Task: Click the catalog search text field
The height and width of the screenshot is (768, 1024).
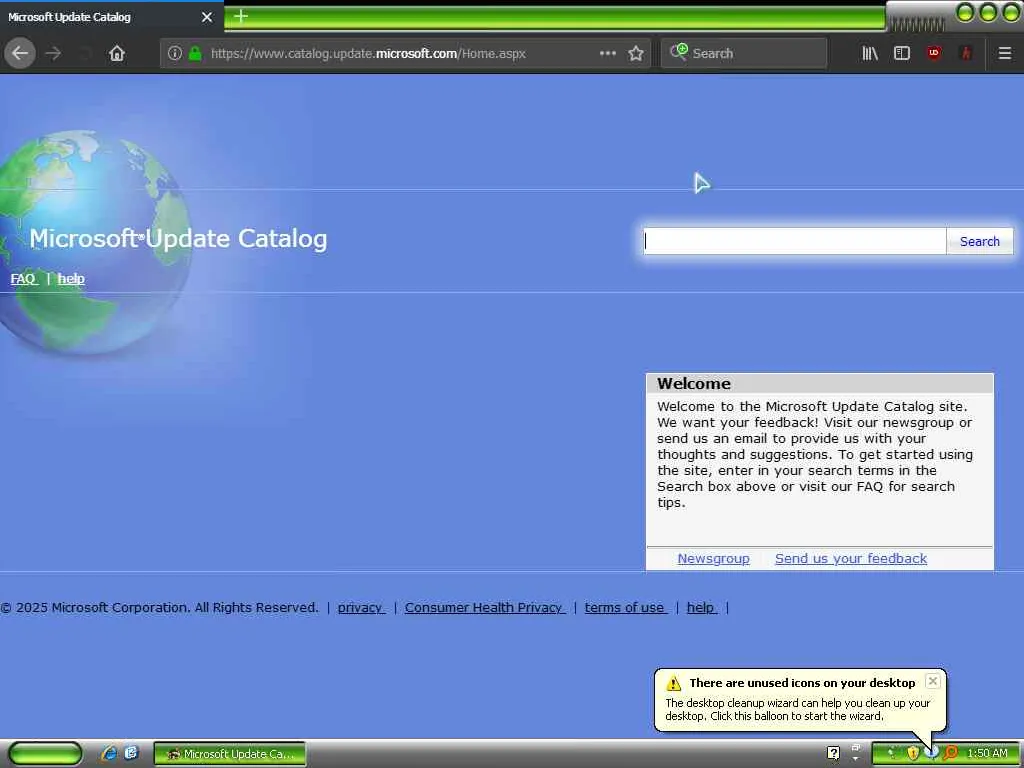Action: tap(795, 241)
